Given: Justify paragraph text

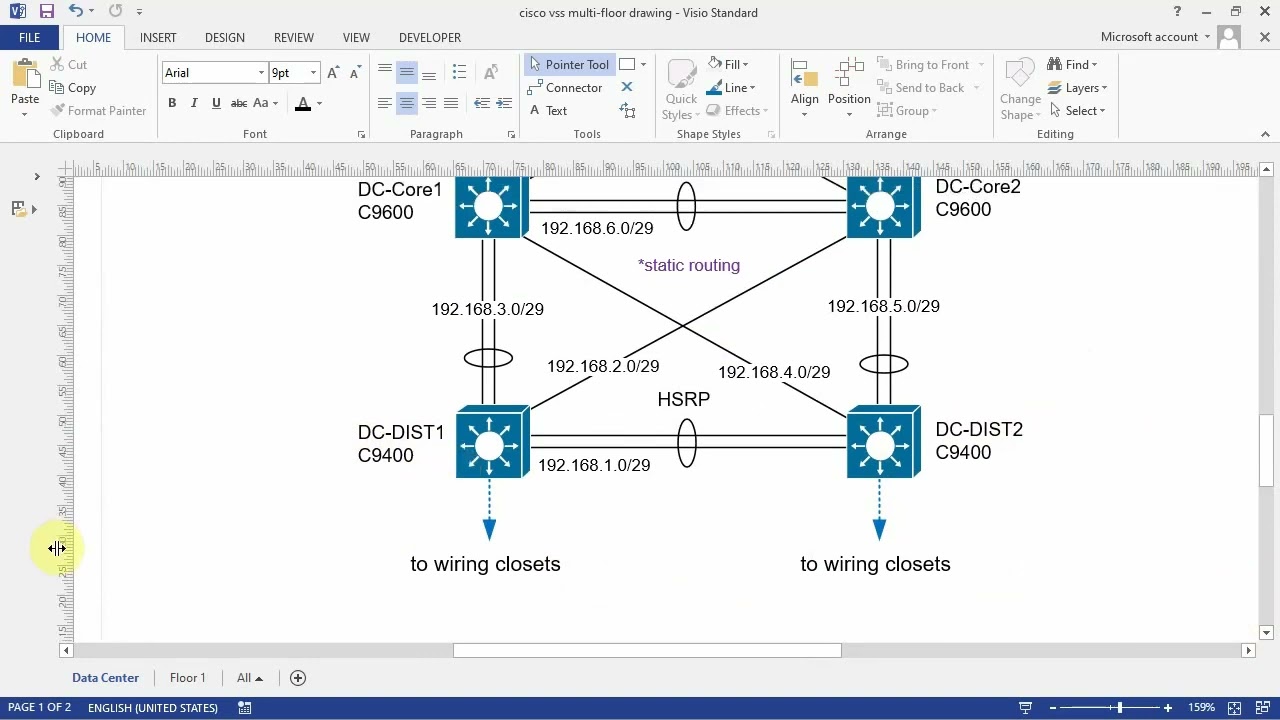Looking at the screenshot, I should tap(450, 103).
